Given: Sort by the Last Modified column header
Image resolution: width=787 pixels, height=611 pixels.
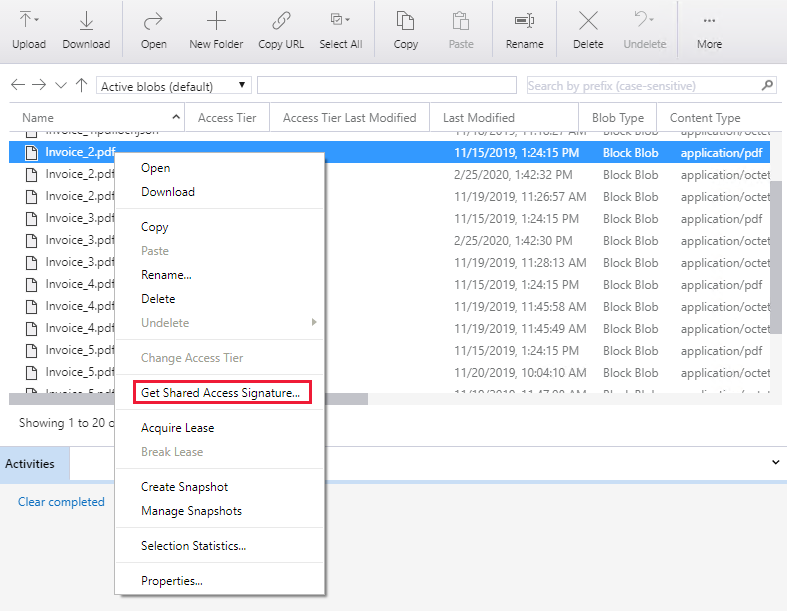Looking at the screenshot, I should pos(479,118).
